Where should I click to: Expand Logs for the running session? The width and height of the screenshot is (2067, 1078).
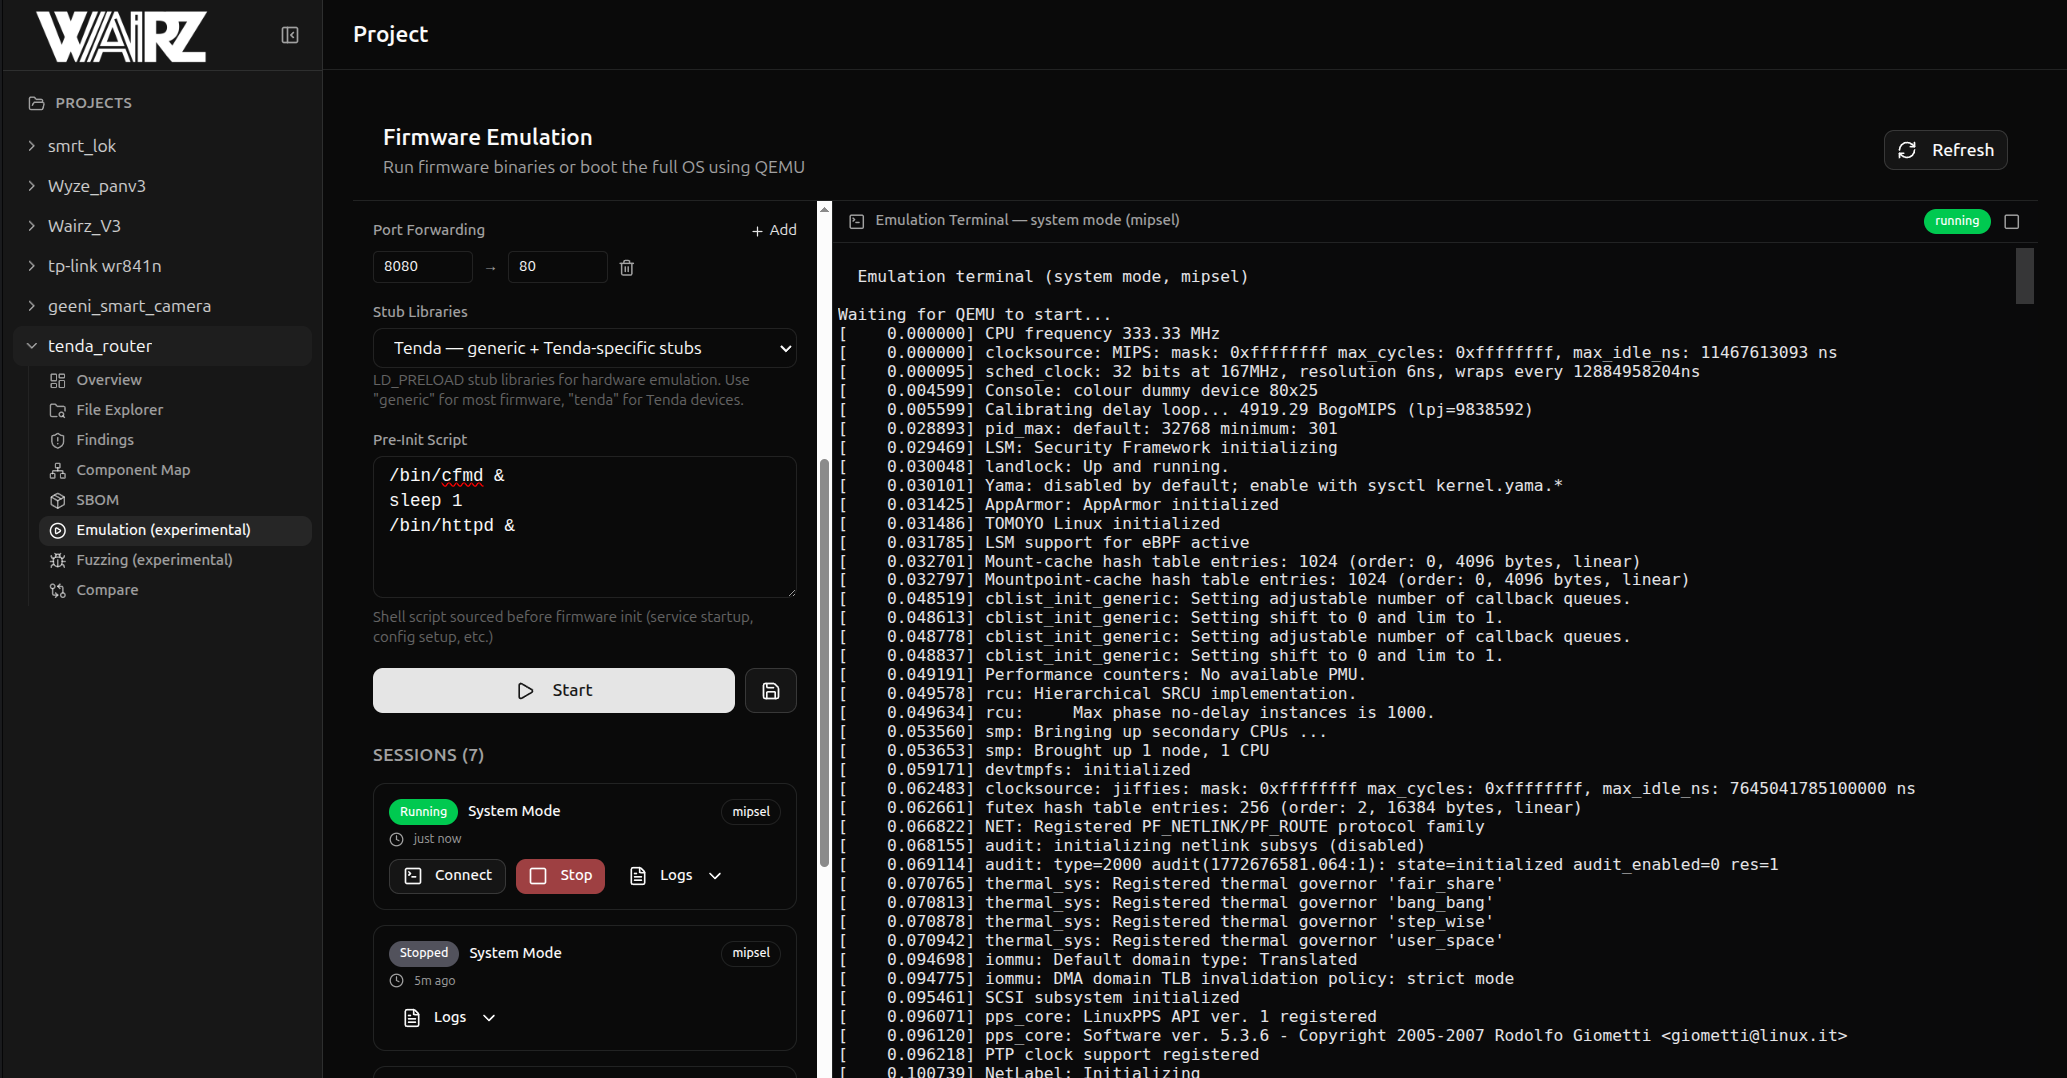tap(676, 876)
